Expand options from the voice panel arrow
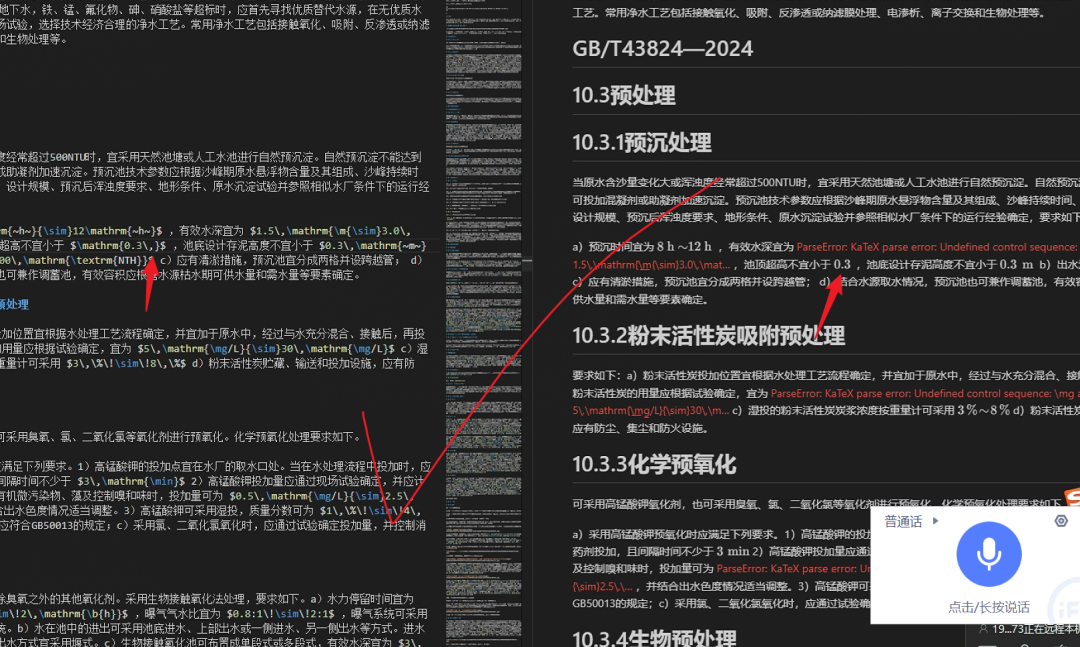 pos(936,520)
